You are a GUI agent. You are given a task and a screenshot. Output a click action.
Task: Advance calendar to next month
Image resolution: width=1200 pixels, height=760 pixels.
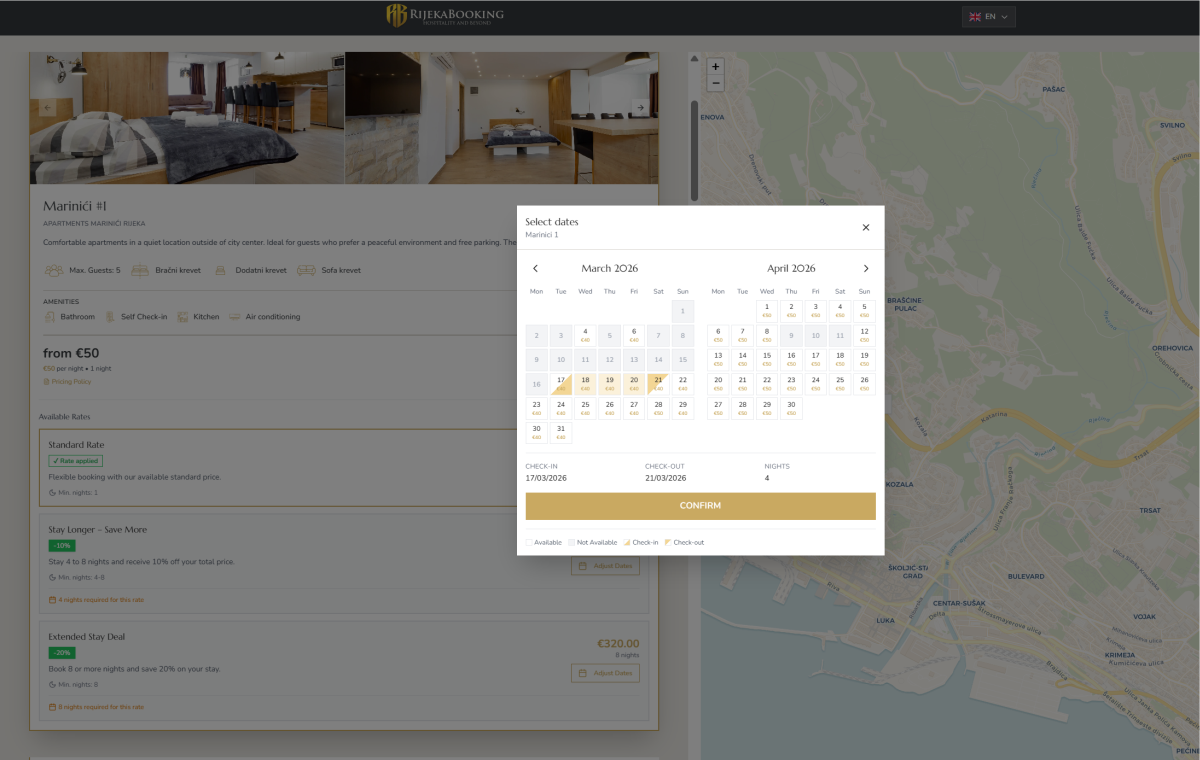coord(866,269)
